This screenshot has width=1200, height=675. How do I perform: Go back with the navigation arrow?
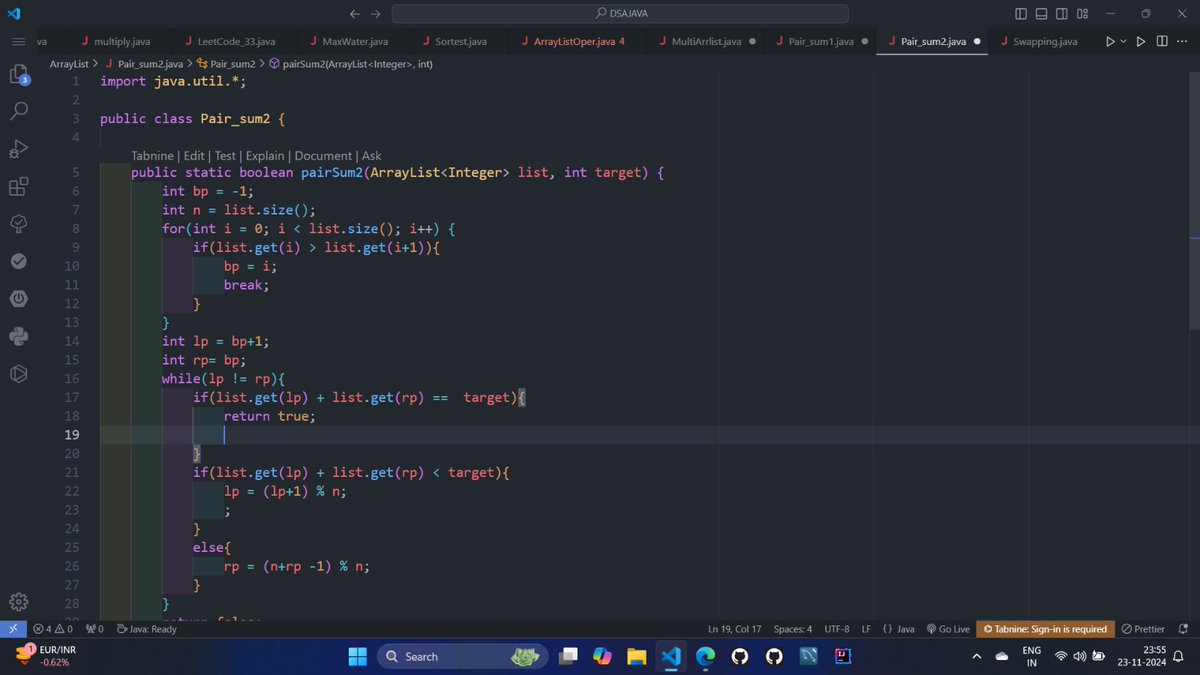354,14
